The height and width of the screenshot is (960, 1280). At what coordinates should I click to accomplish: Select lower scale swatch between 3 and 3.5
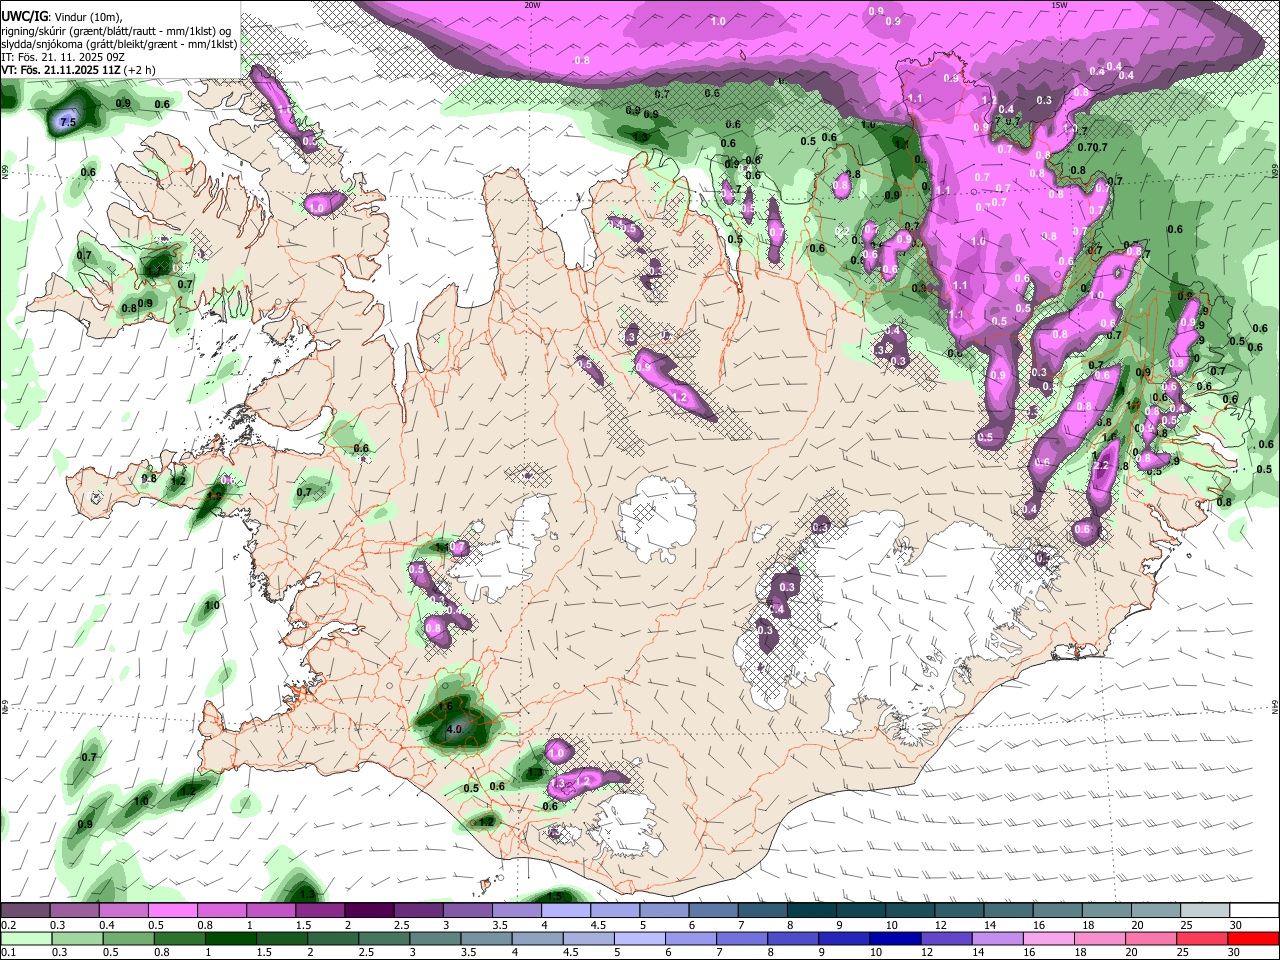pyautogui.click(x=435, y=938)
